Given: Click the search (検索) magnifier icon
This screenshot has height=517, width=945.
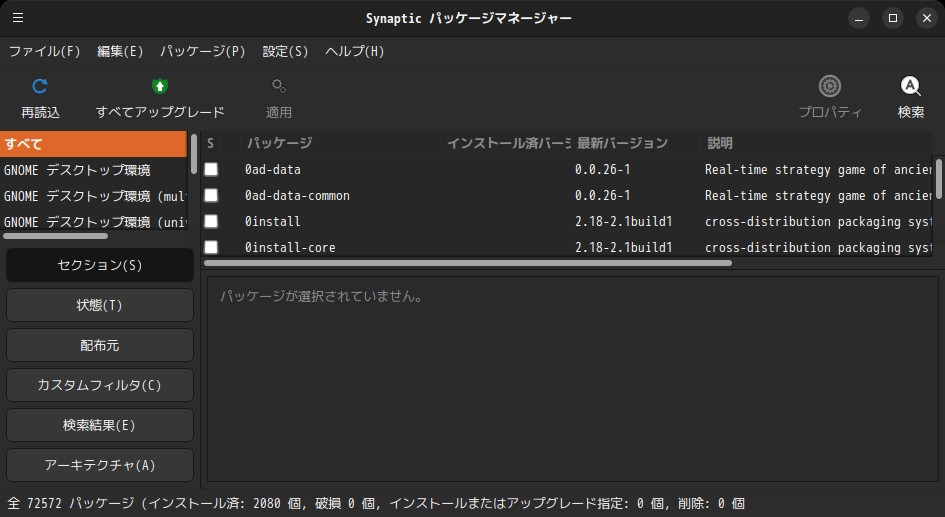Looking at the screenshot, I should (x=910, y=87).
